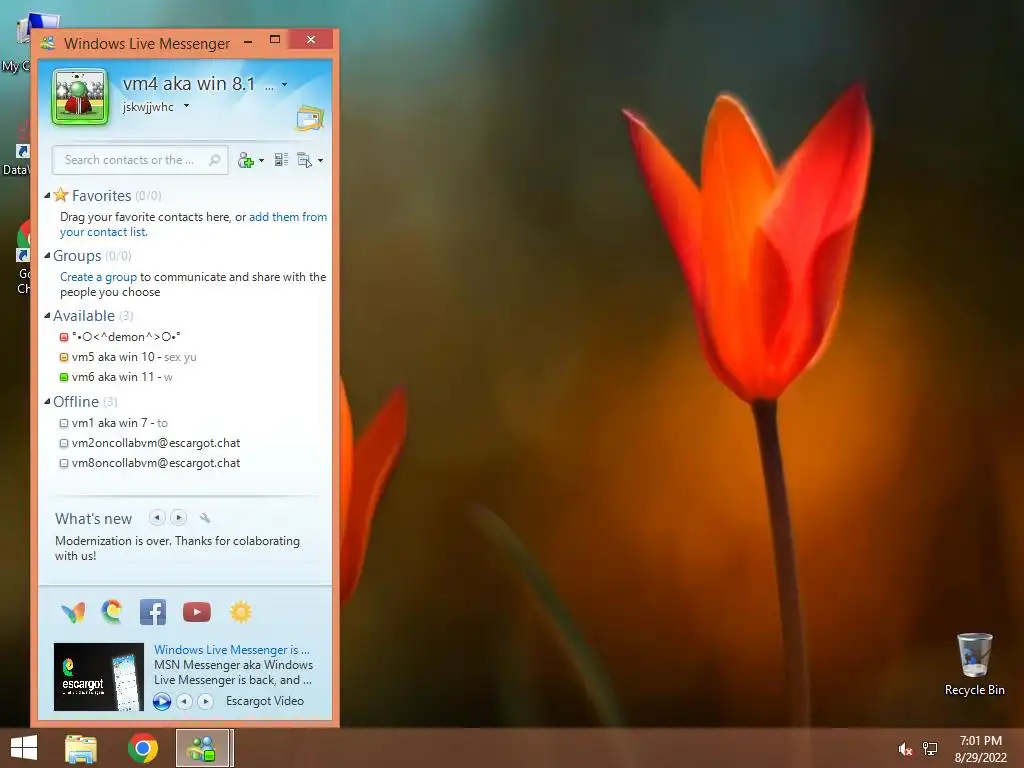This screenshot has width=1024, height=768.
Task: Launch Google Chrome from the taskbar
Action: coord(142,748)
